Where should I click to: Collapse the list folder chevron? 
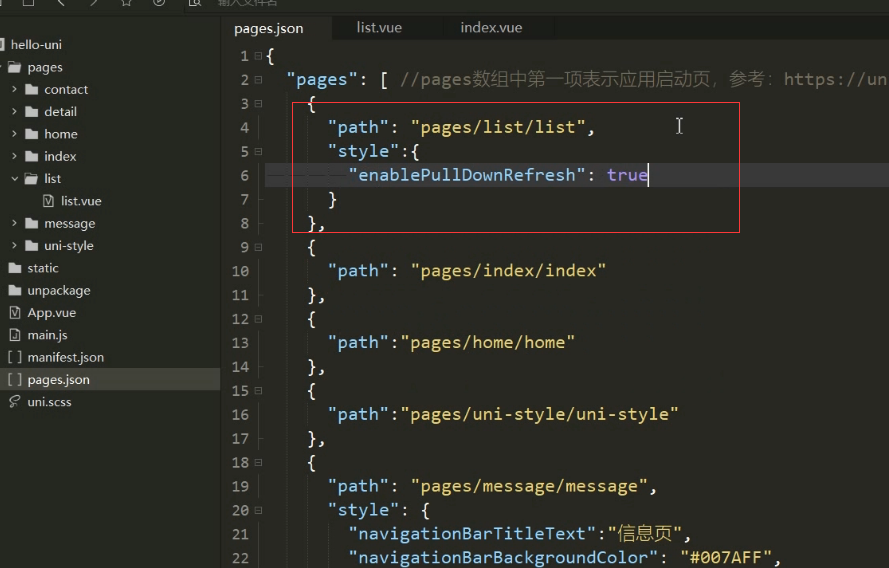[x=14, y=179]
